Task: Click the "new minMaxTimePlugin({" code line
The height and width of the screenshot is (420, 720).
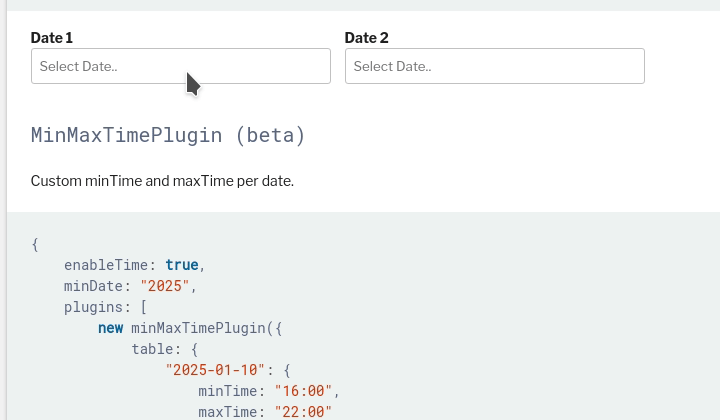Action: tap(190, 328)
